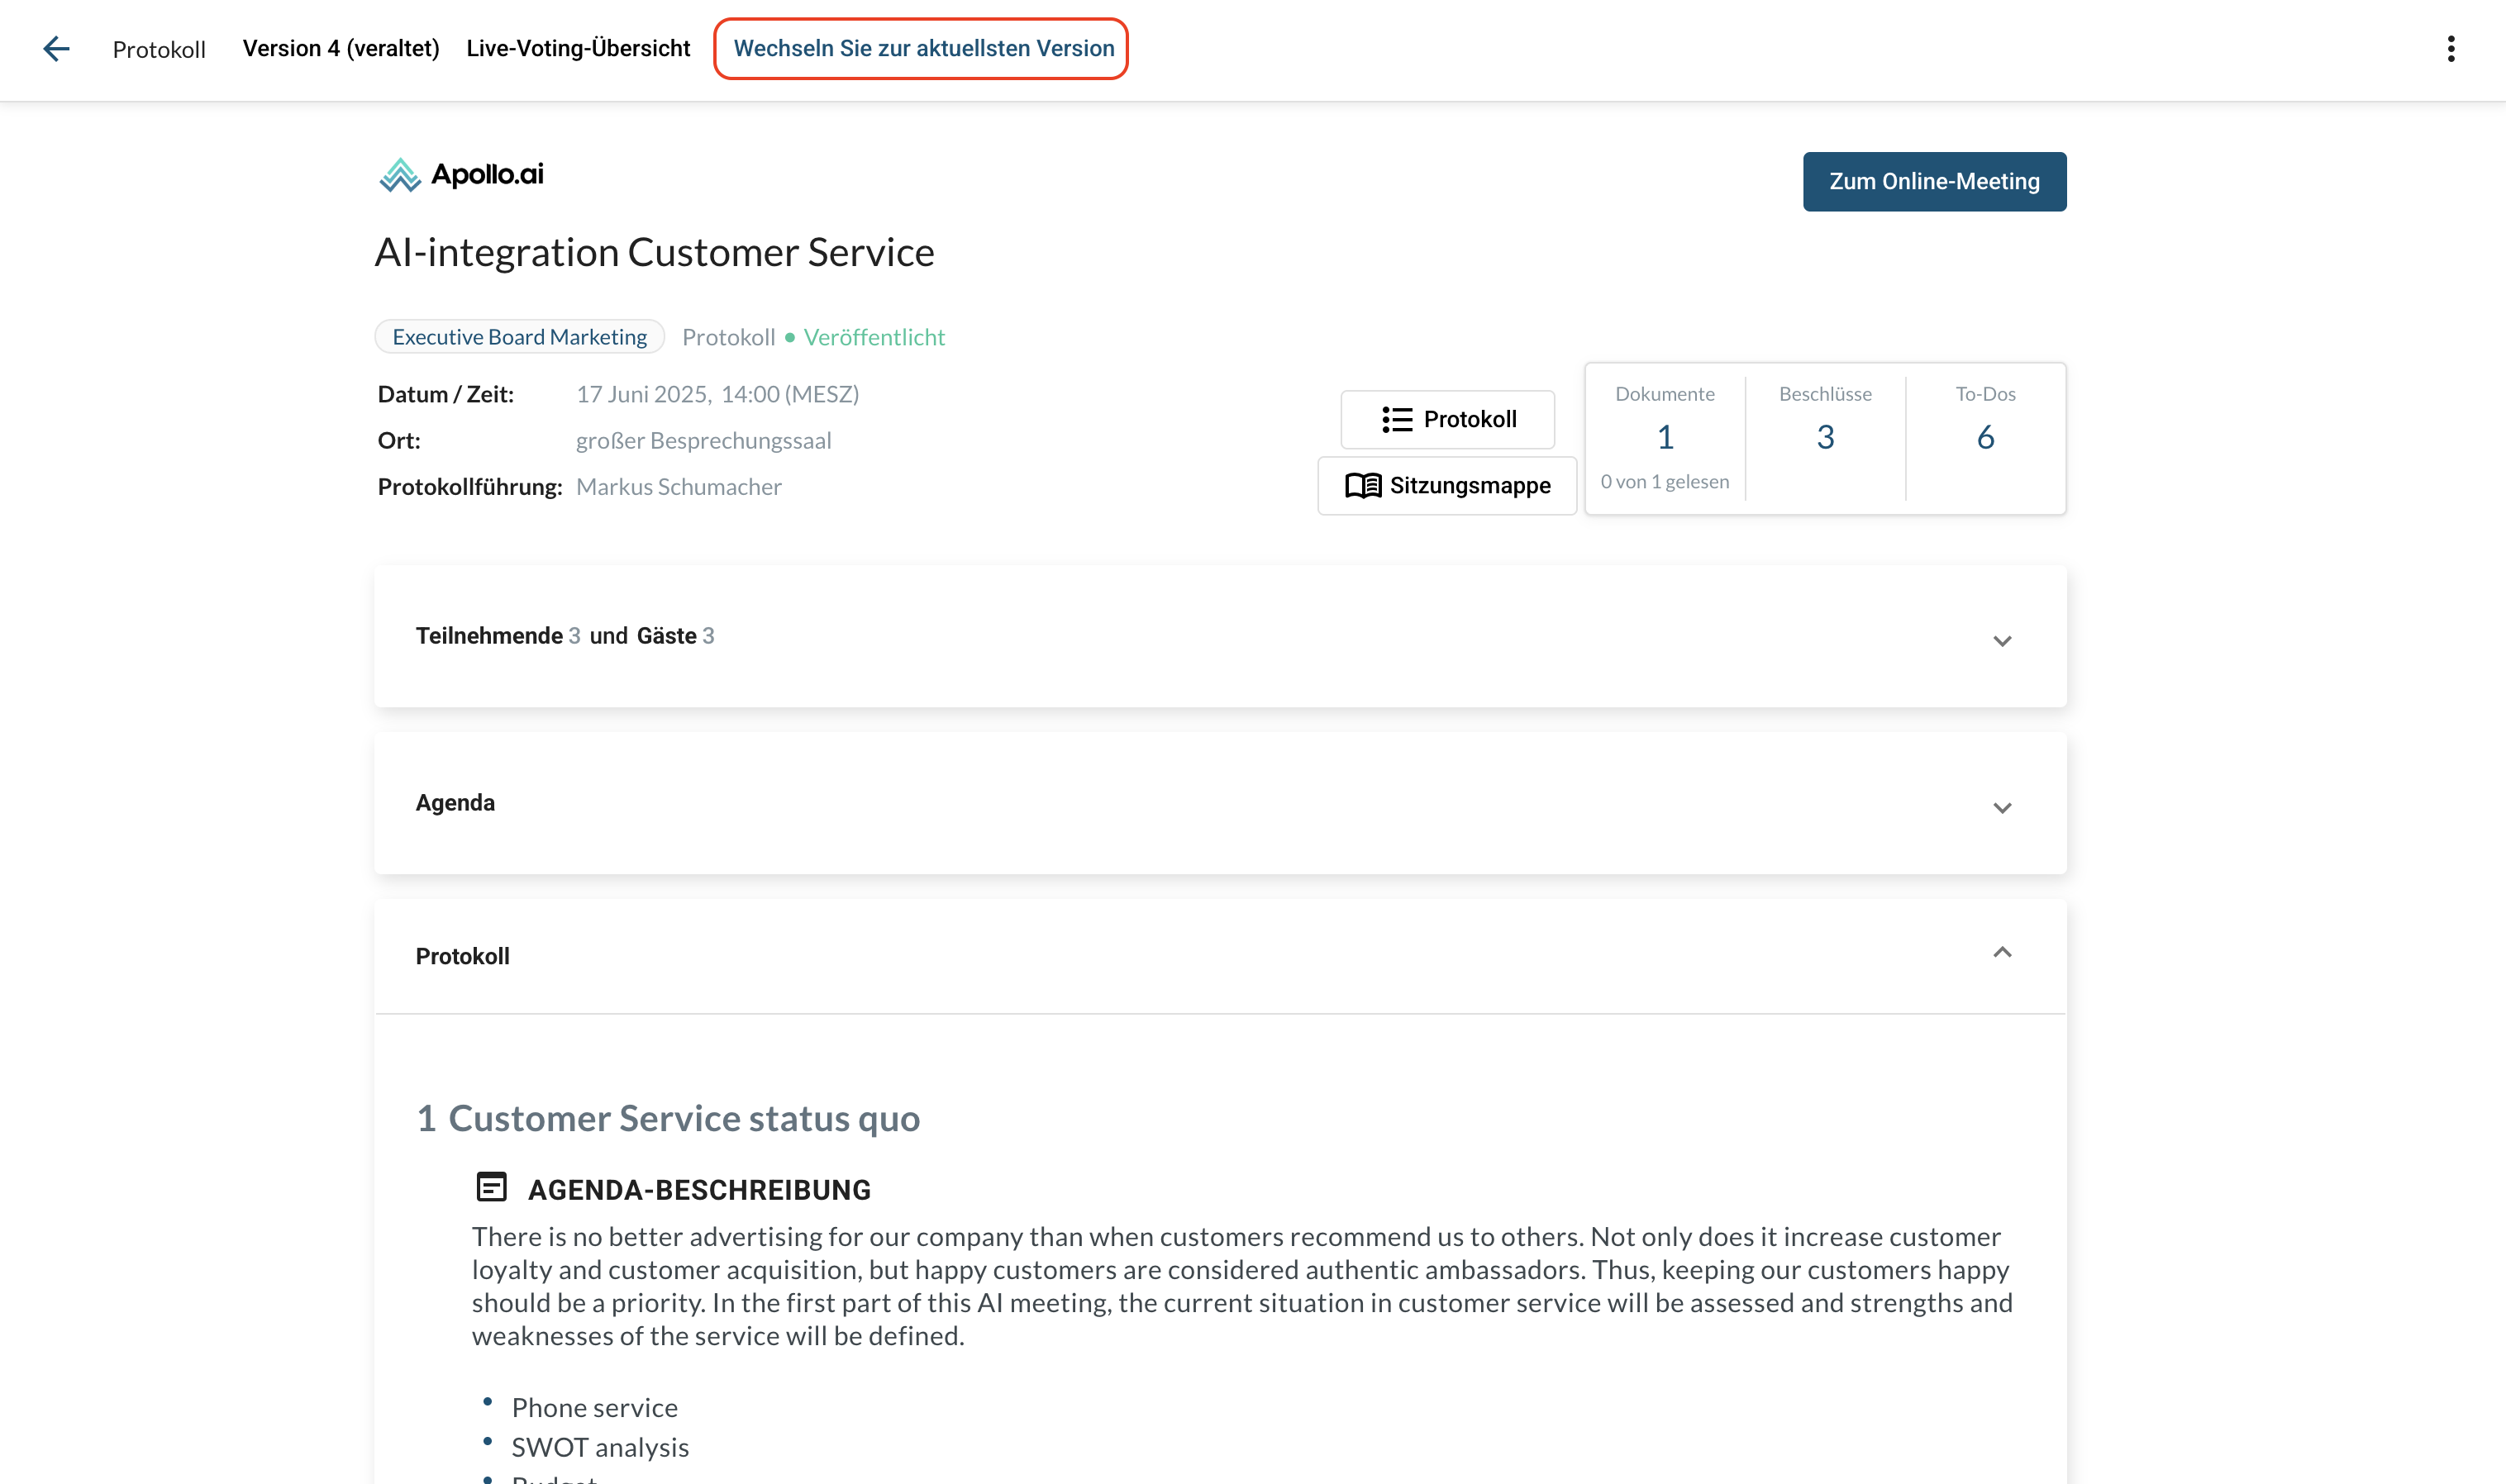Click the Protokoll header breadcrumb label
This screenshot has height=1484, width=2506.
[159, 50]
